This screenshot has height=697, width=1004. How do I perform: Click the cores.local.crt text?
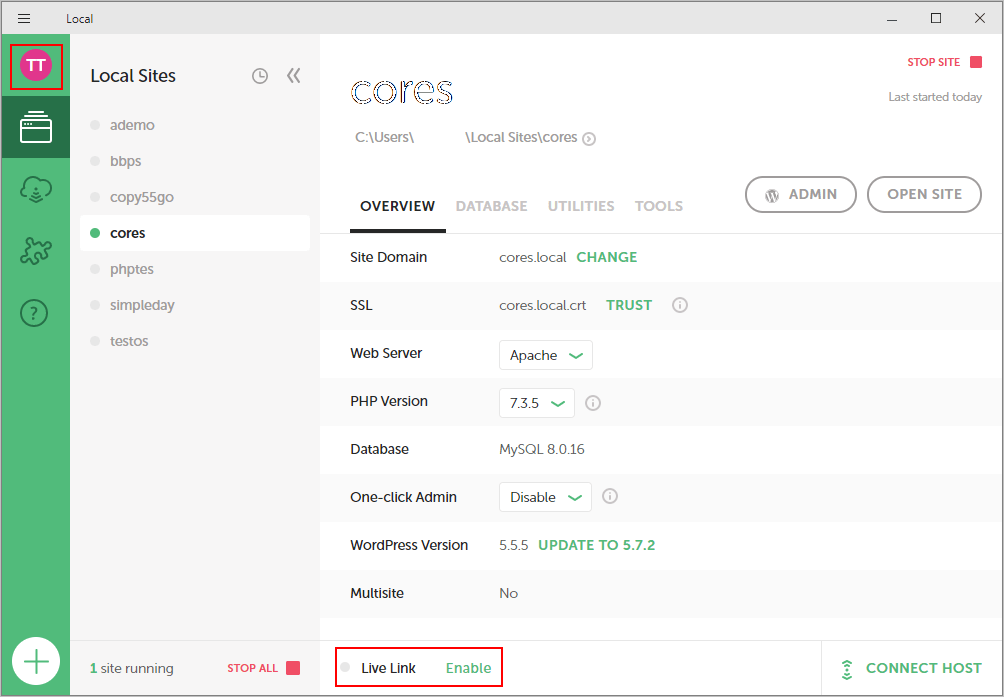coord(542,305)
